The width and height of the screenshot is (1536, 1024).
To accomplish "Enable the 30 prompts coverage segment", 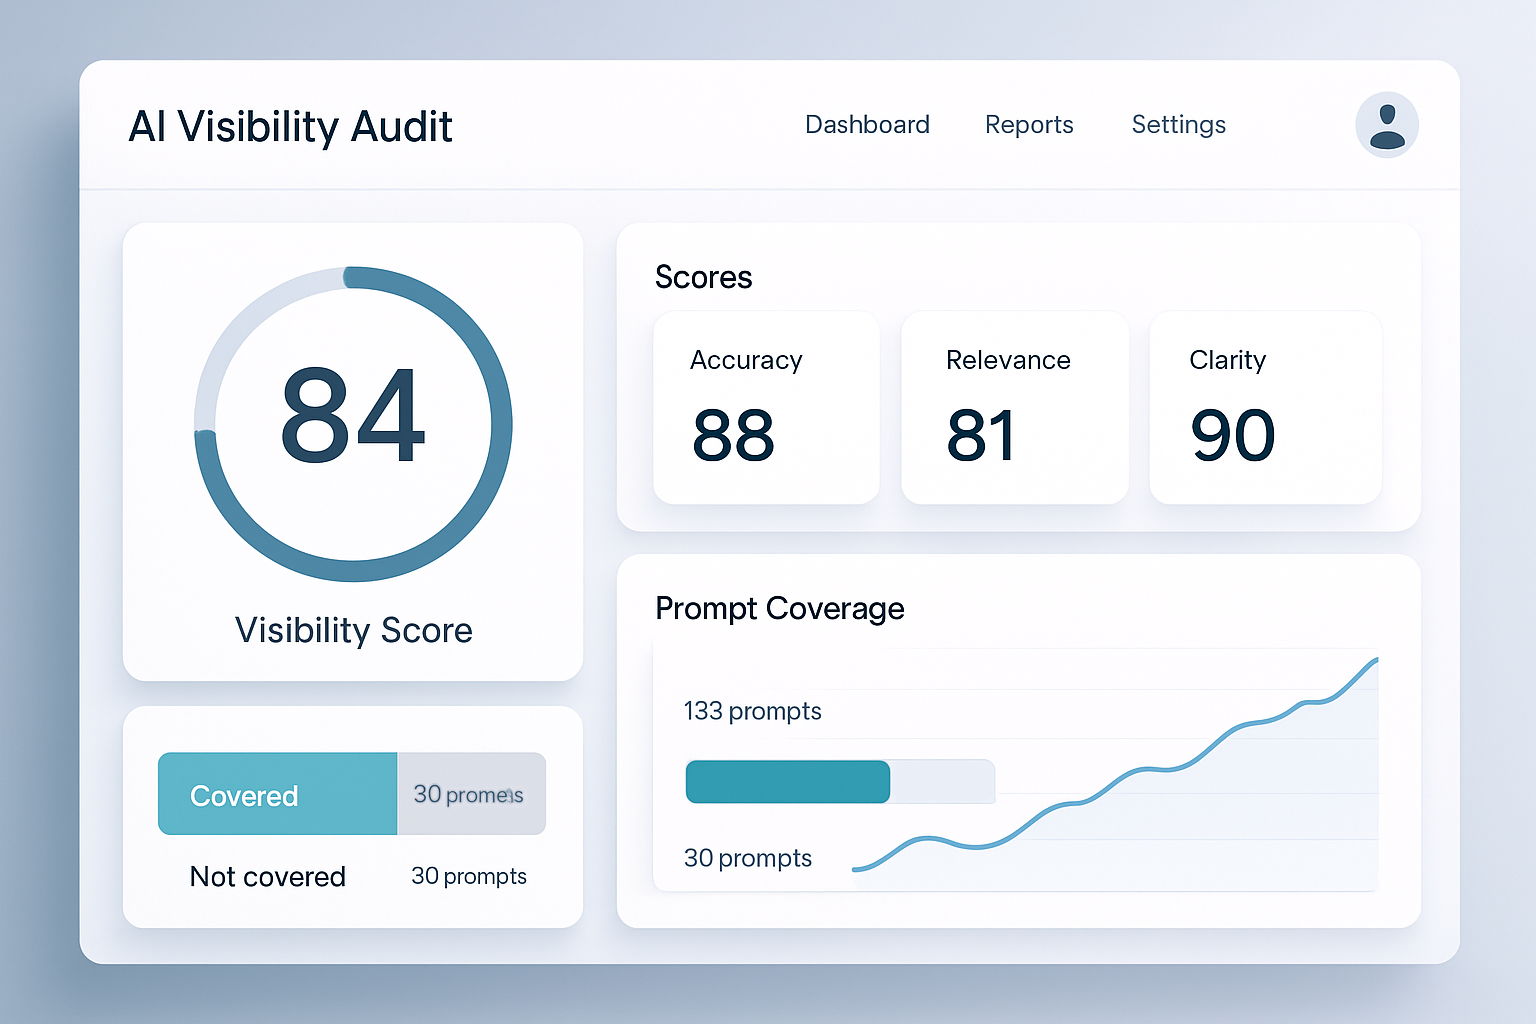I will tap(470, 794).
